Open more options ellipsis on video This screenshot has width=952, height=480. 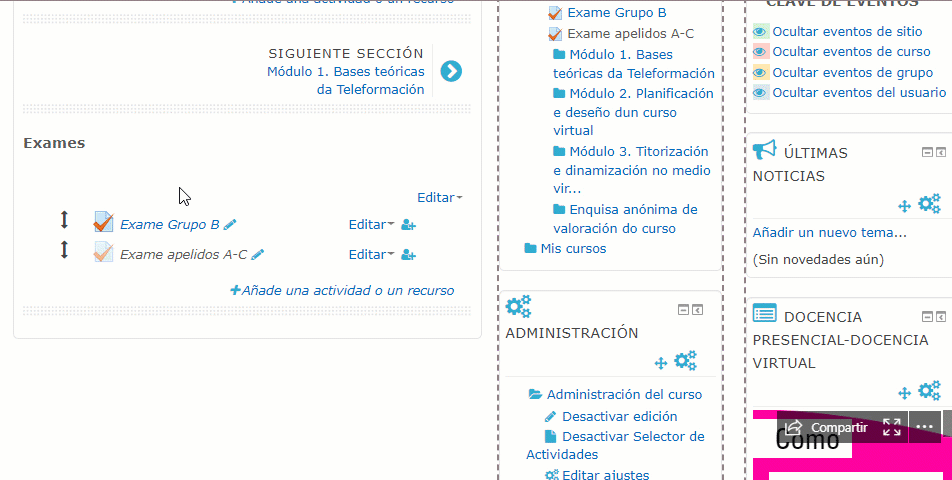(x=925, y=427)
